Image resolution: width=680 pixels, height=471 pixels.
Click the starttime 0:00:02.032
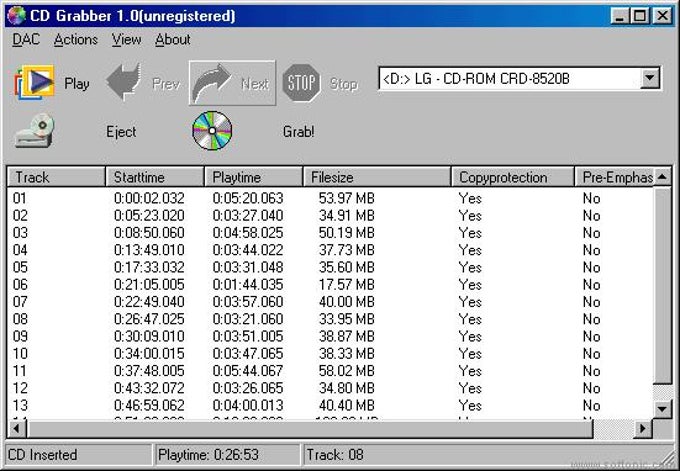click(149, 198)
